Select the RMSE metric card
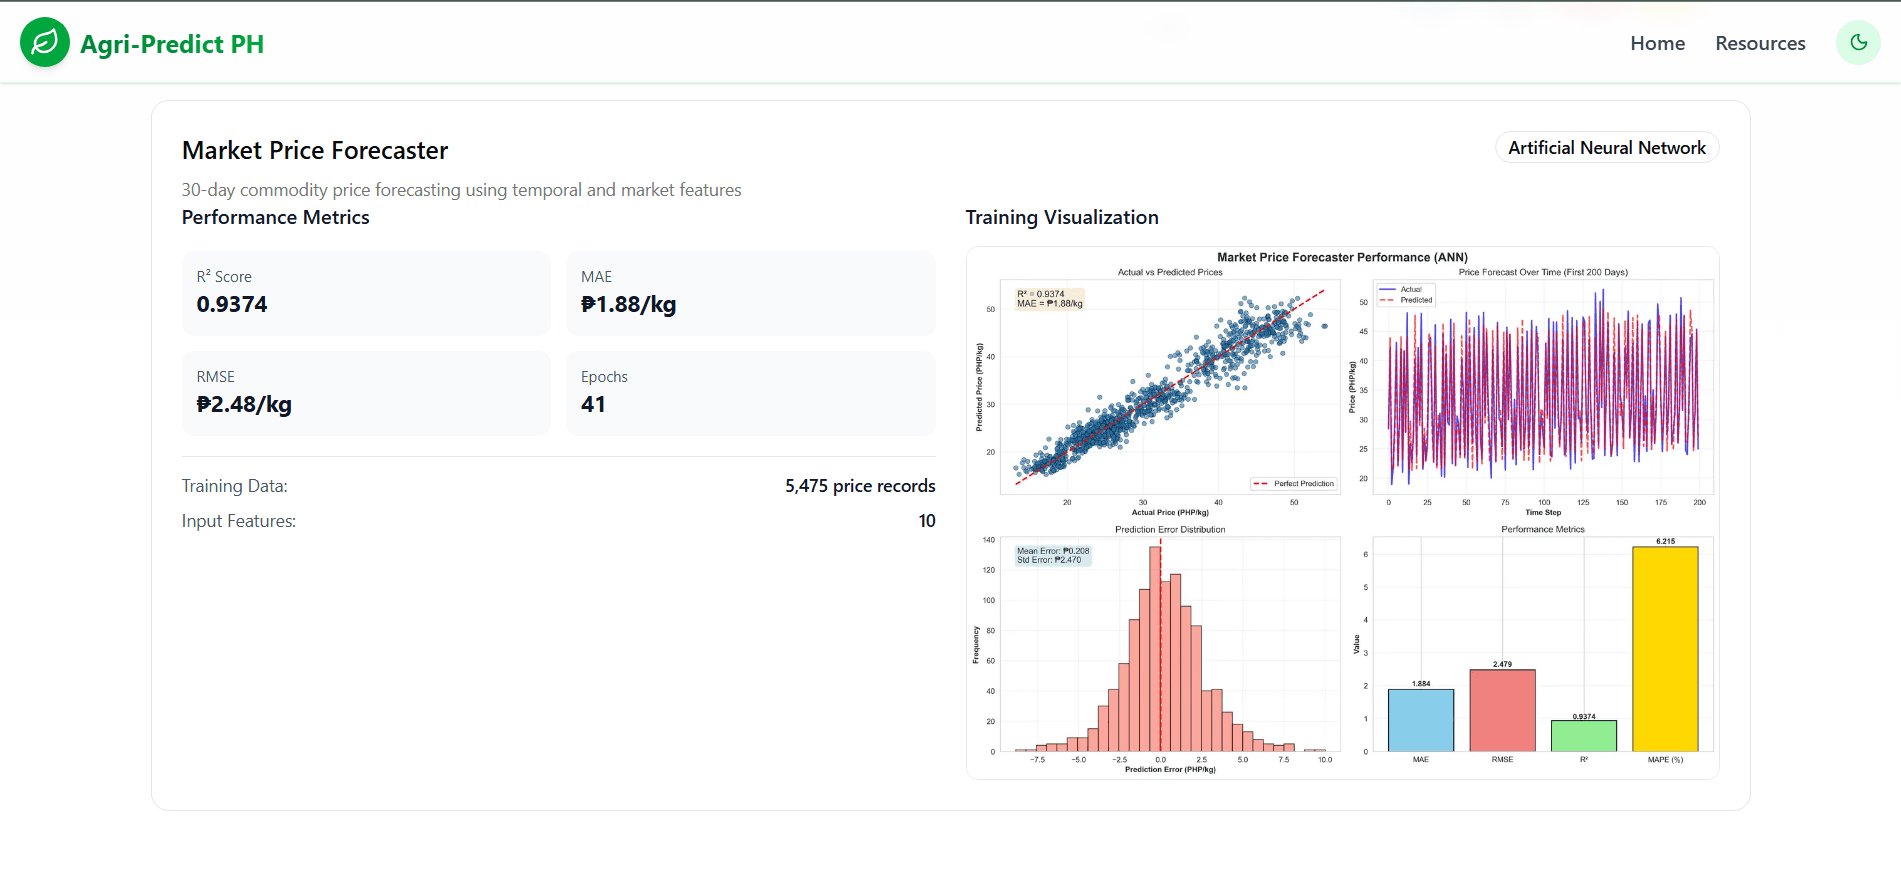Viewport: 1901px width, 871px height. [366, 393]
